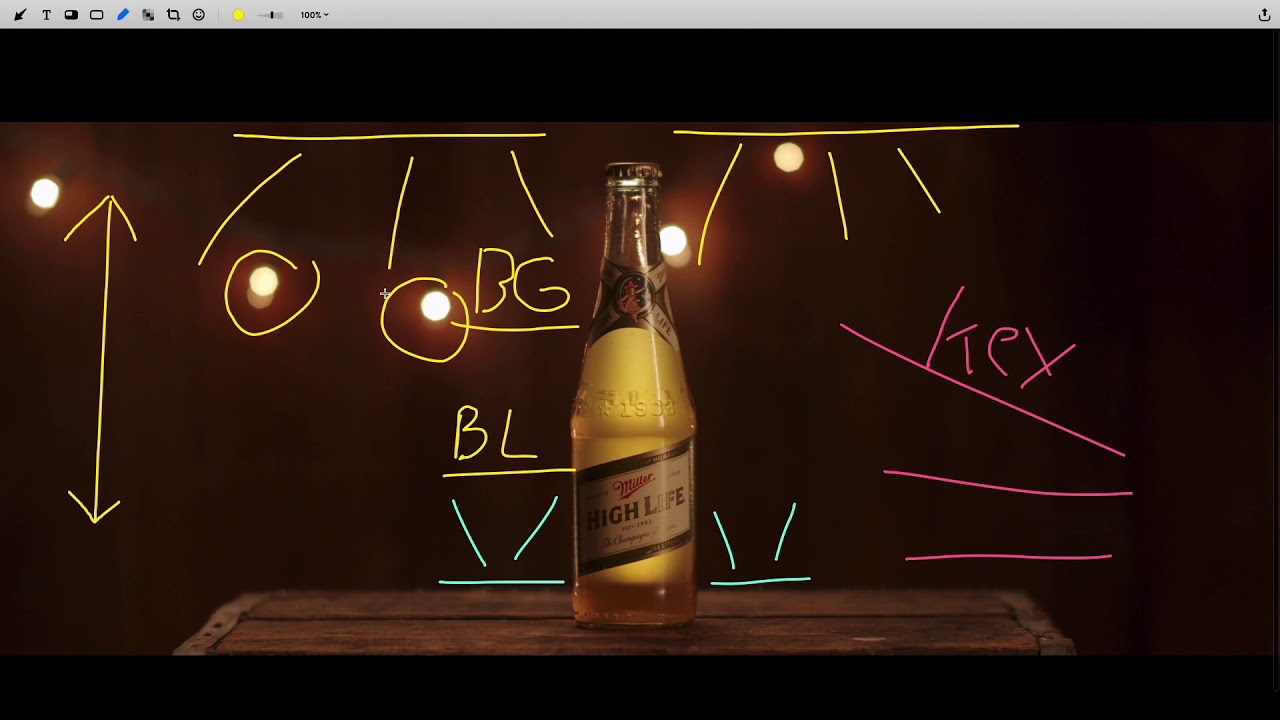Viewport: 1280px width, 720px height.
Task: Open the emoji sticker tool
Action: (199, 15)
